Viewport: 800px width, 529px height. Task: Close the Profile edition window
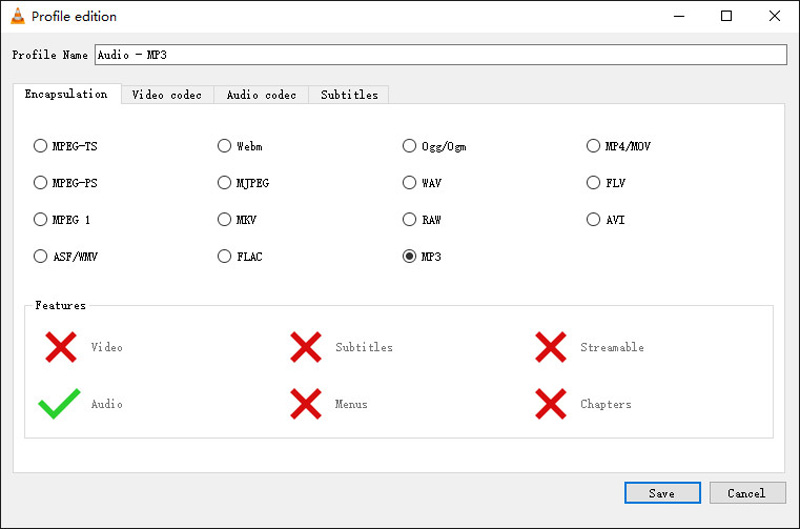(x=774, y=16)
